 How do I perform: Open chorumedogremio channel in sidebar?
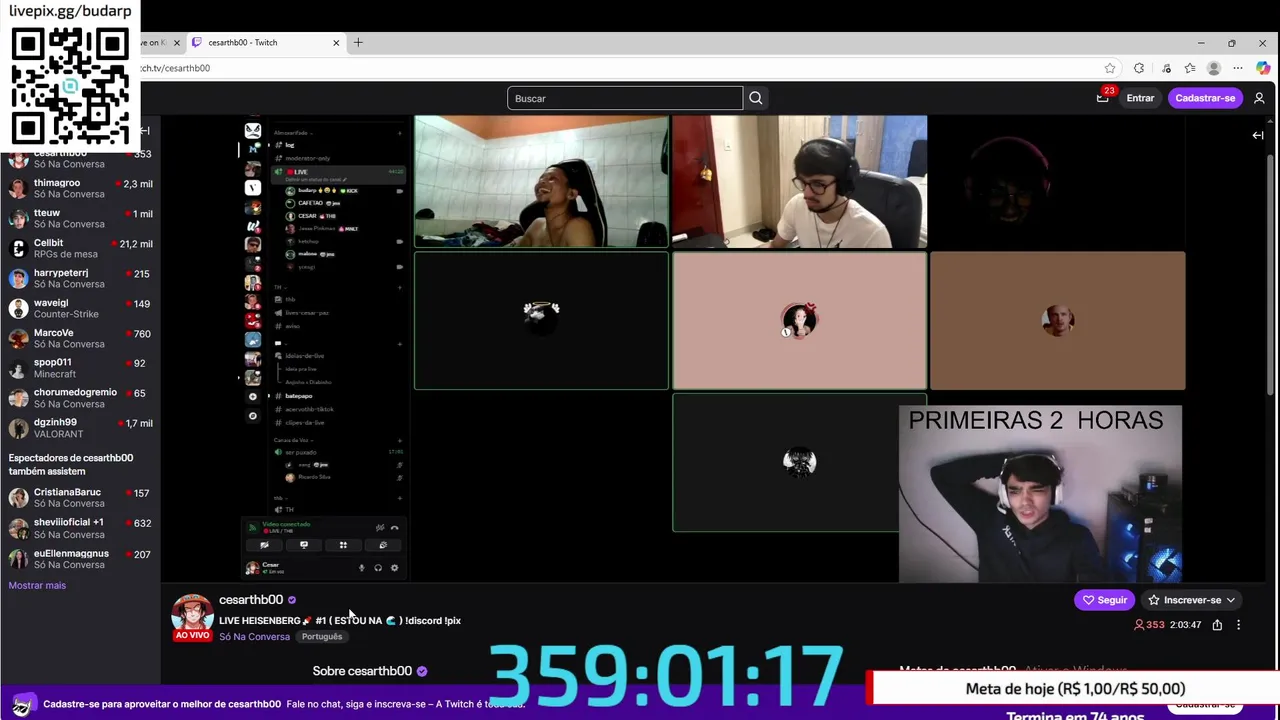(80, 399)
